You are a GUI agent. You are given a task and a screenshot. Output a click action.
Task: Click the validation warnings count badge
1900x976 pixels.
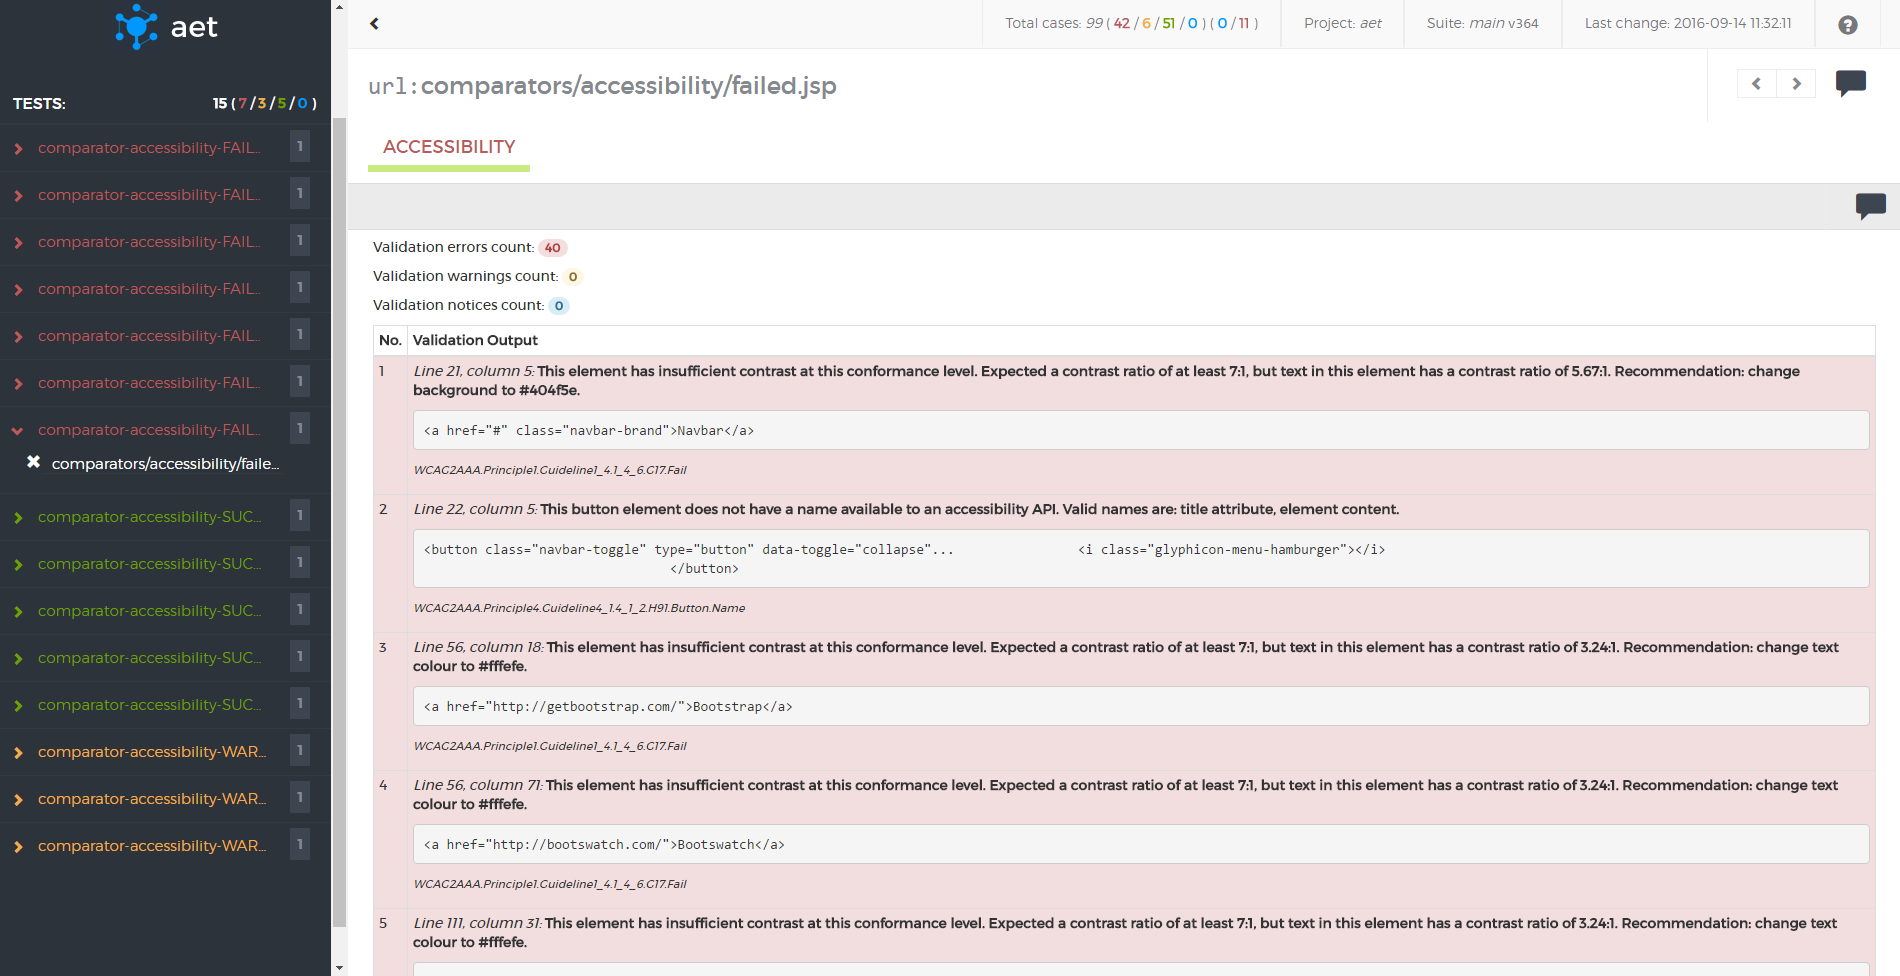click(x=572, y=277)
